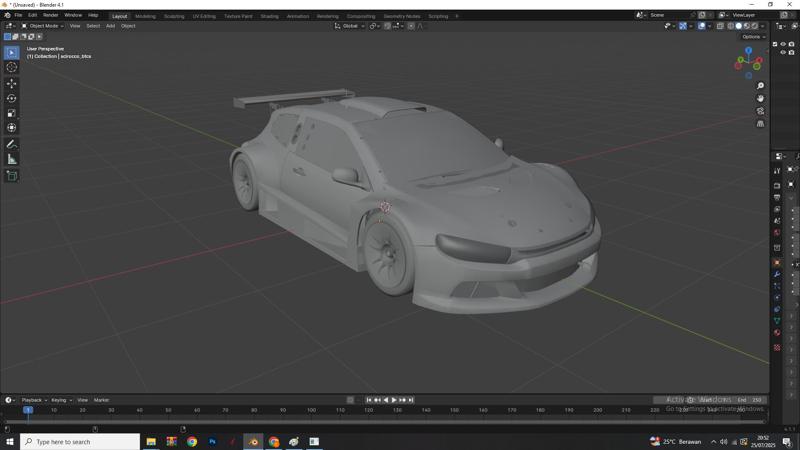Toggle proportional editing
The width and height of the screenshot is (800, 450).
click(x=411, y=26)
